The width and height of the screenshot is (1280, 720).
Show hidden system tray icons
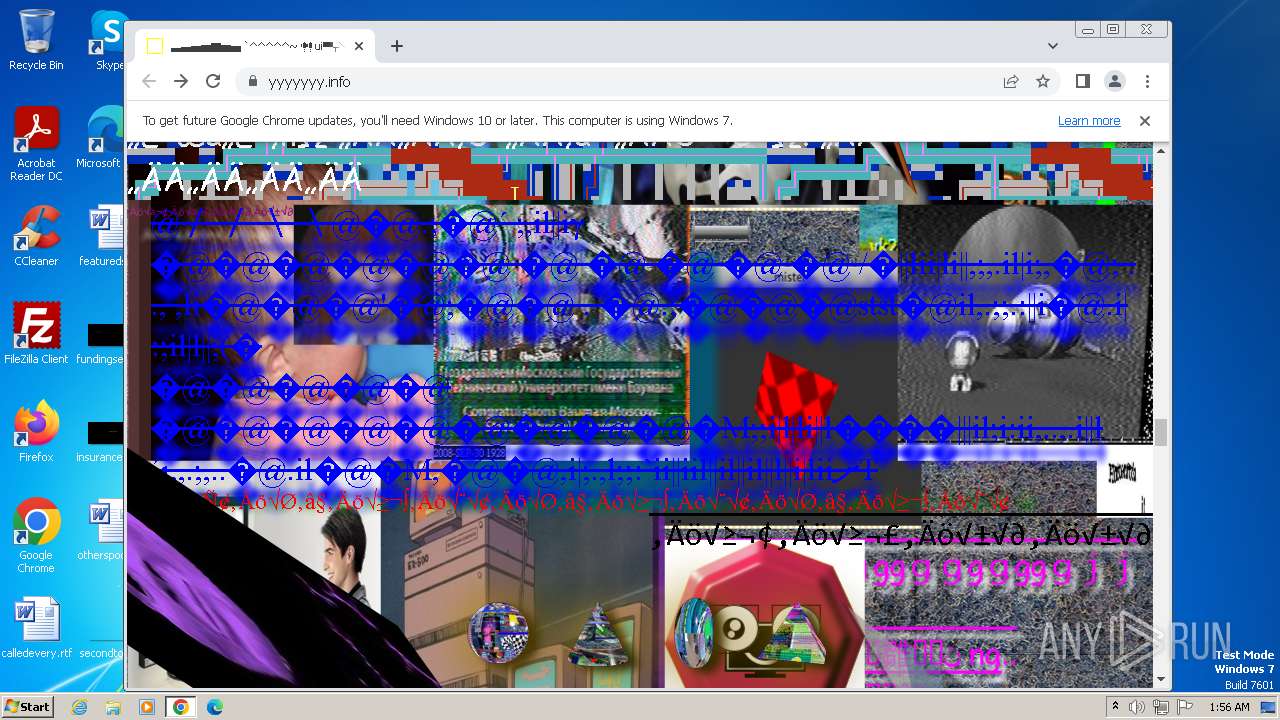[x=1116, y=707]
